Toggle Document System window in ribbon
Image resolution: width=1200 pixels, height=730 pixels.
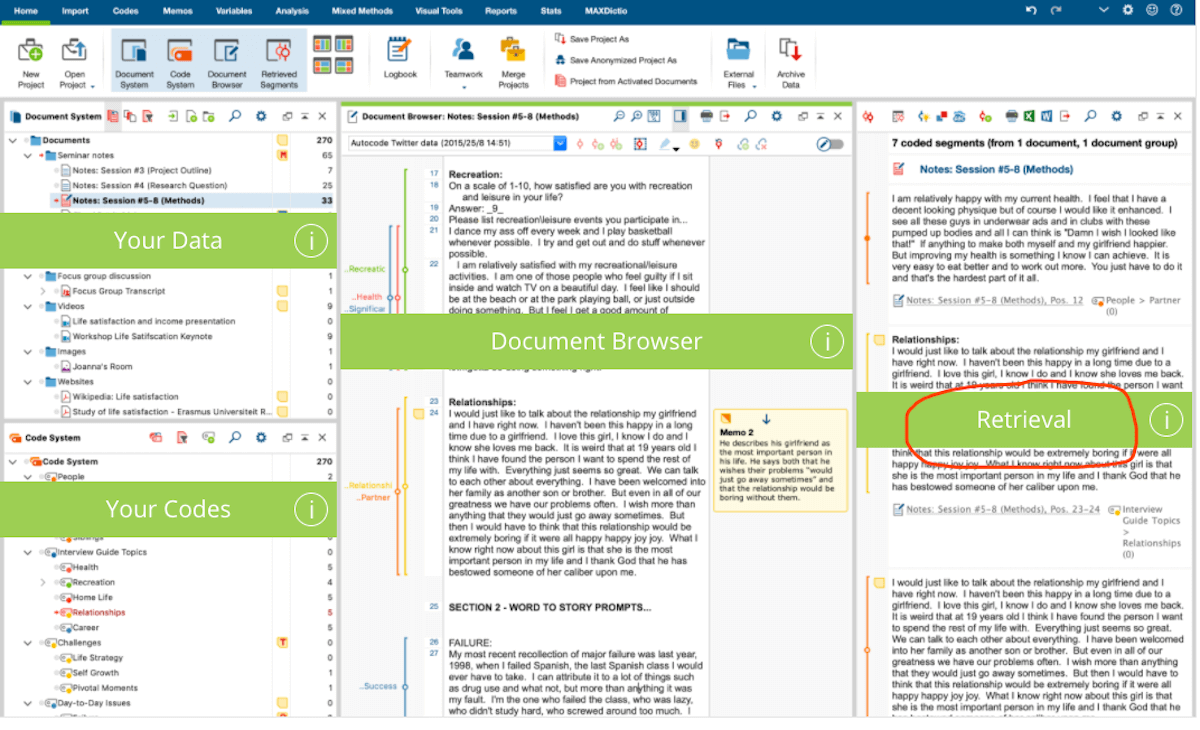click(x=134, y=63)
